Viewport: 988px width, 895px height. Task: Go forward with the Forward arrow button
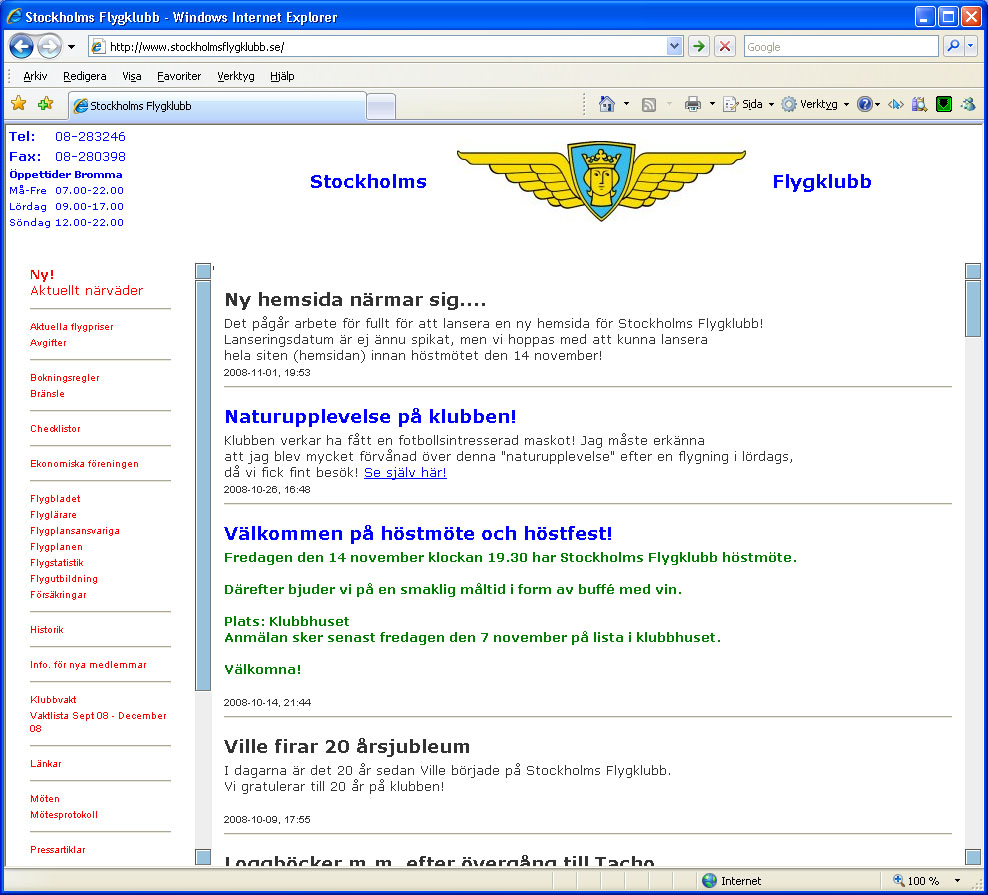tap(49, 47)
